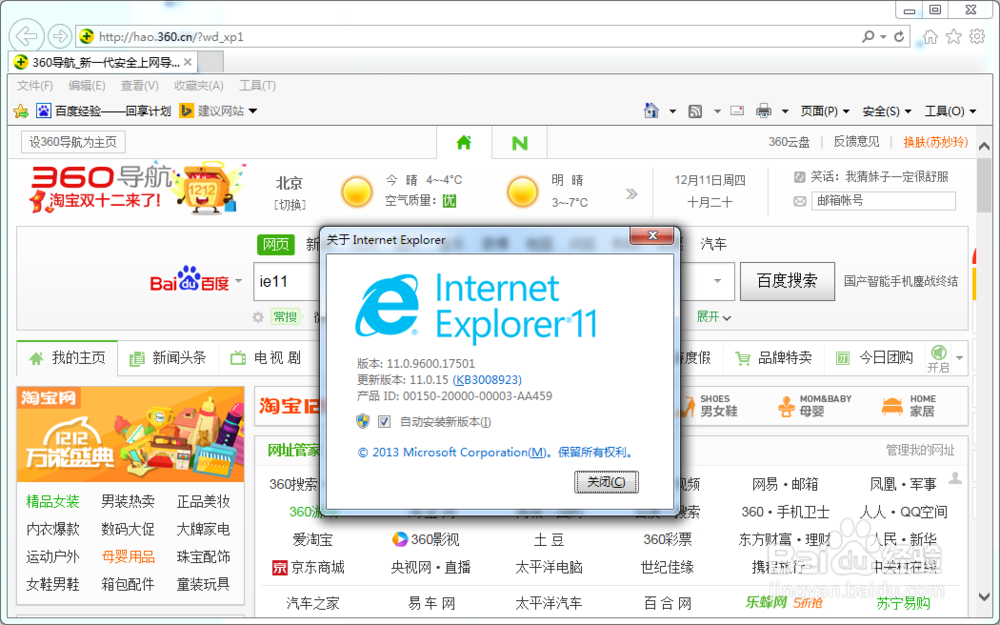Click the double-arrow next weather icon

coord(631,194)
